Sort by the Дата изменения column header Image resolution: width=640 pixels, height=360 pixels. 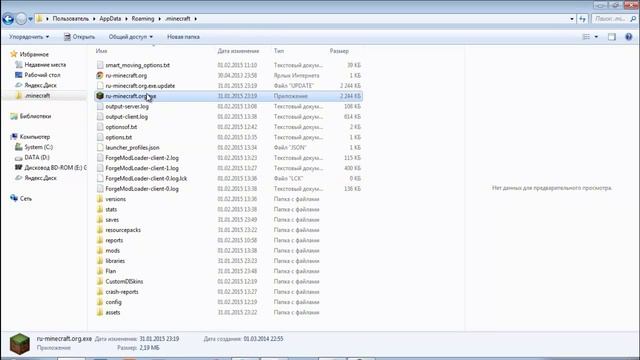coord(238,51)
